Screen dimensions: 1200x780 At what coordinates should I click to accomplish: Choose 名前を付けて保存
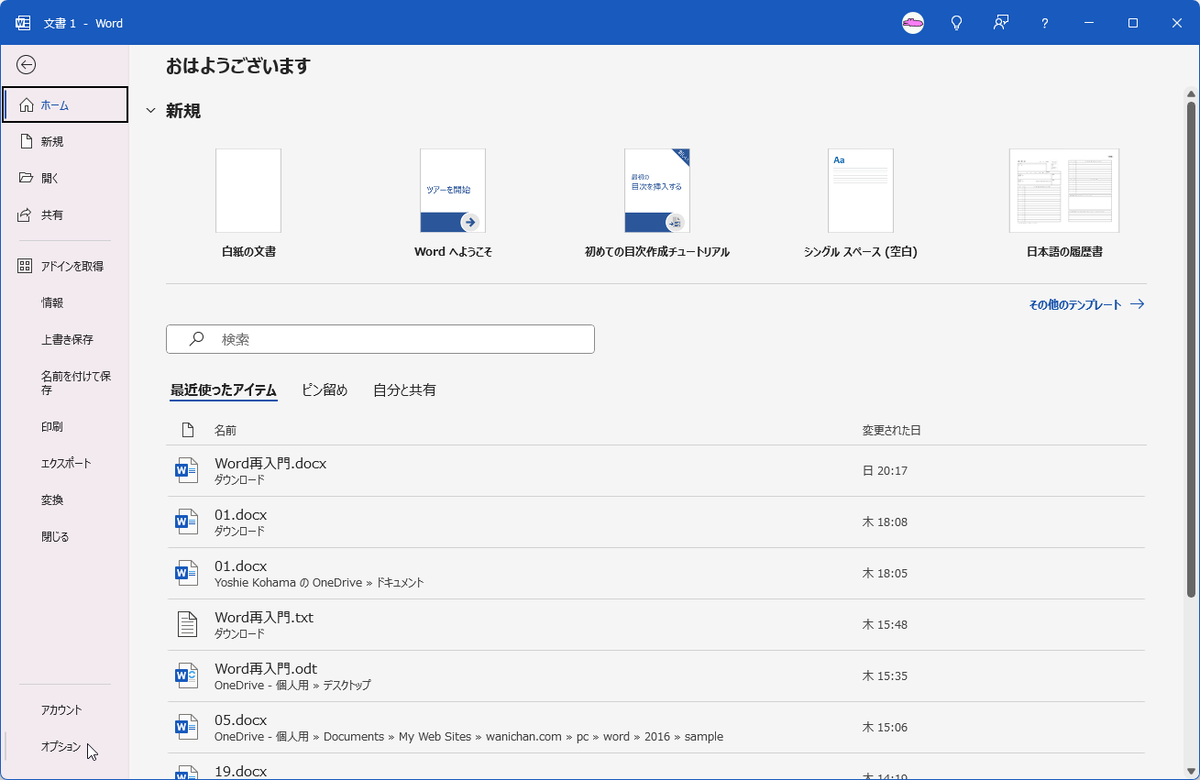click(x=66, y=383)
